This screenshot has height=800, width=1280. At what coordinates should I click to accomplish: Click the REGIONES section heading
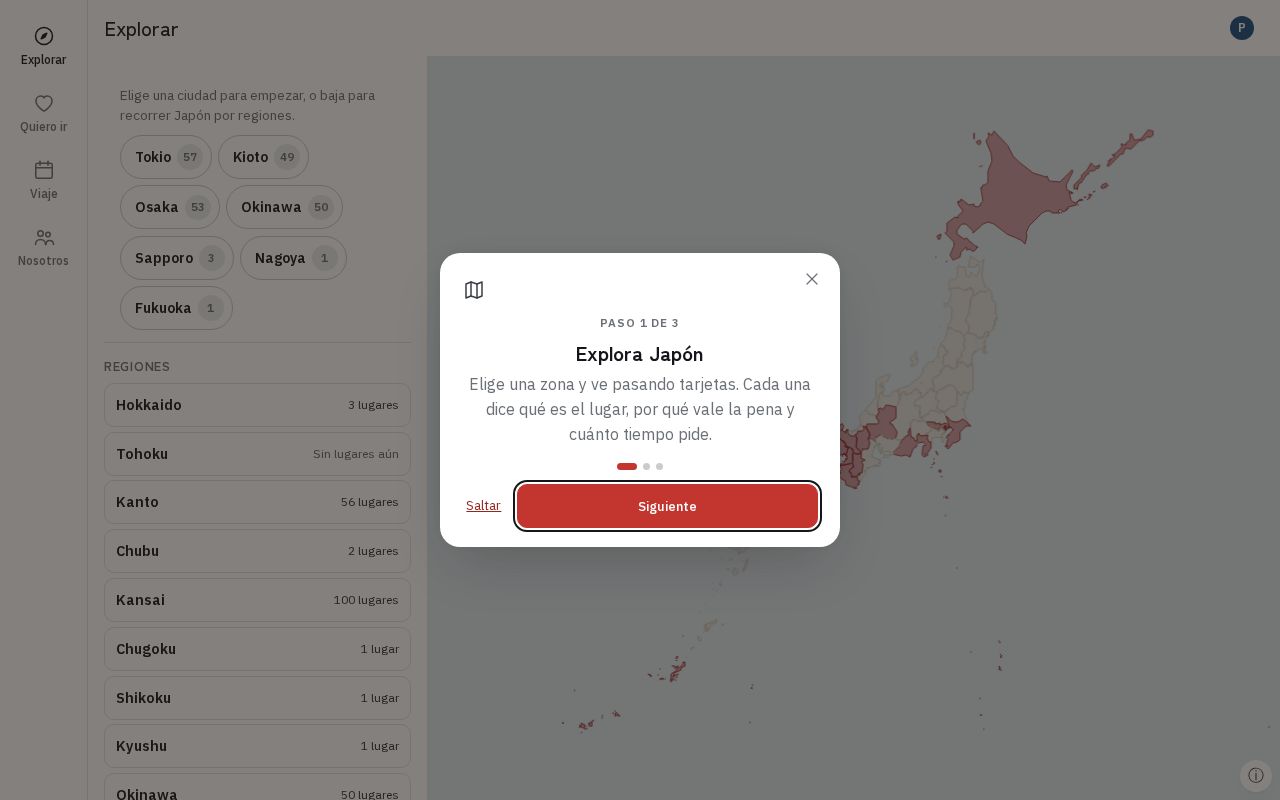pos(137,367)
